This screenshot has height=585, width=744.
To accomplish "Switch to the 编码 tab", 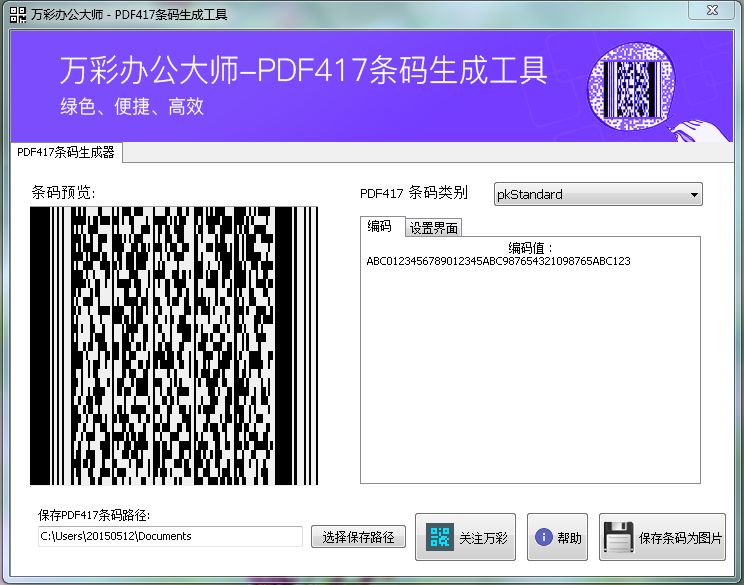I will point(381,227).
